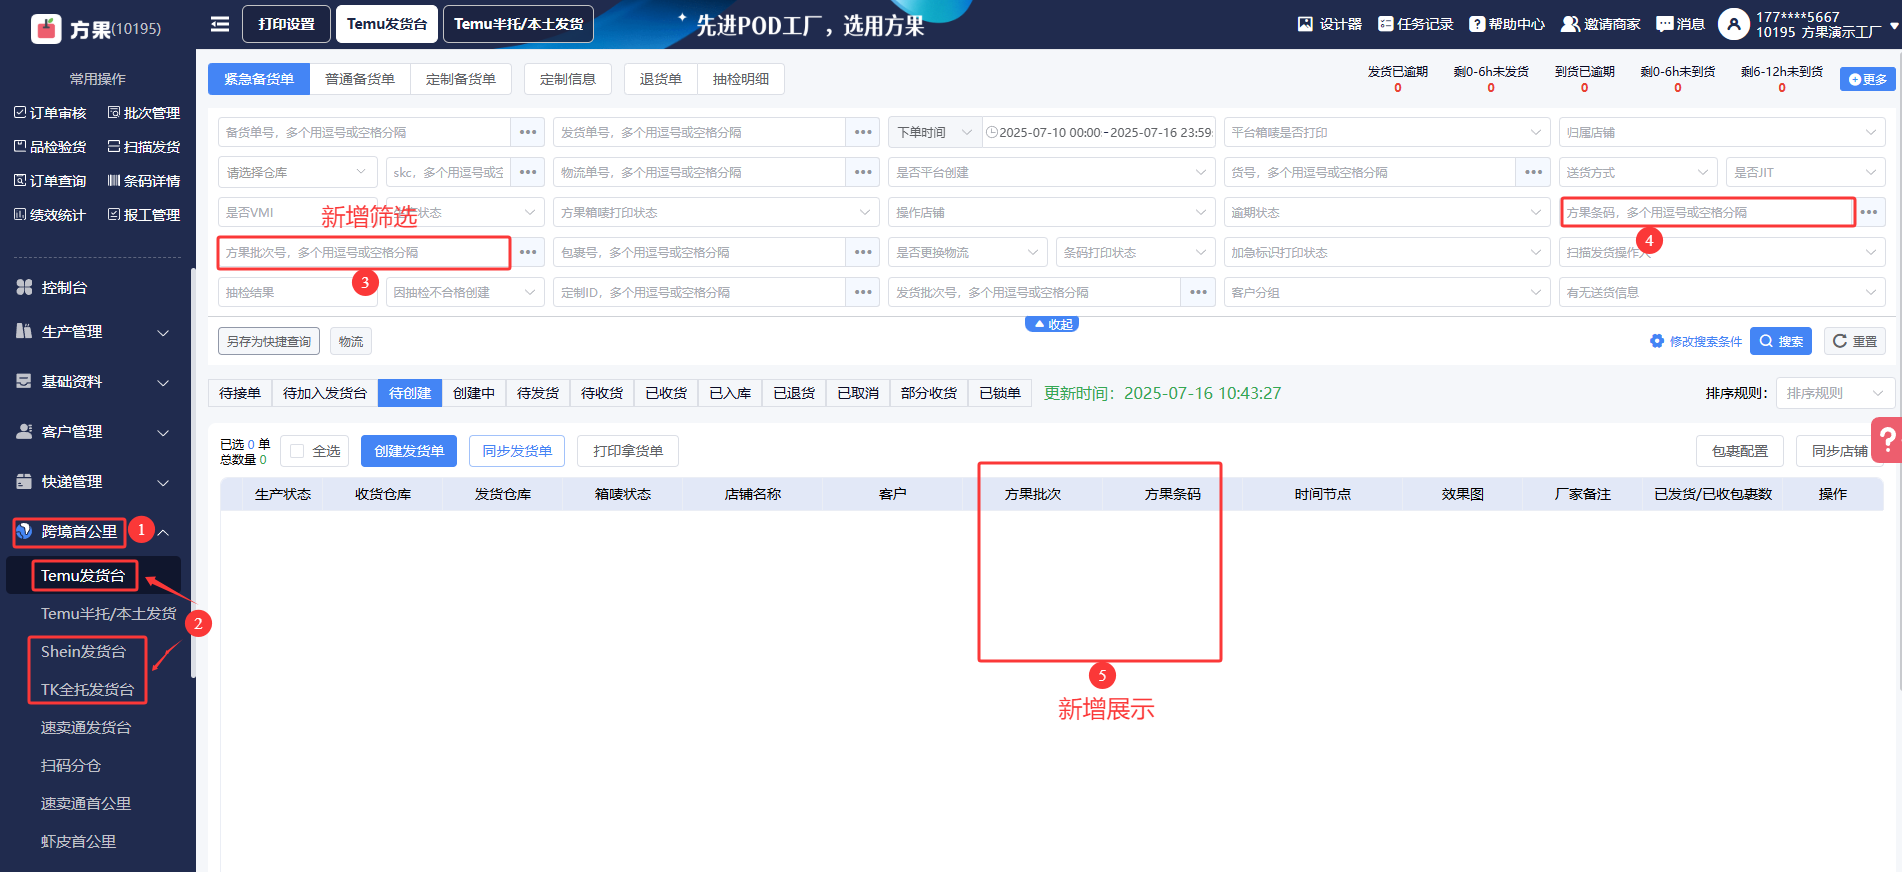The width and height of the screenshot is (1902, 872).
Task: Open 扫描发货 shortcut
Action: click(x=144, y=147)
